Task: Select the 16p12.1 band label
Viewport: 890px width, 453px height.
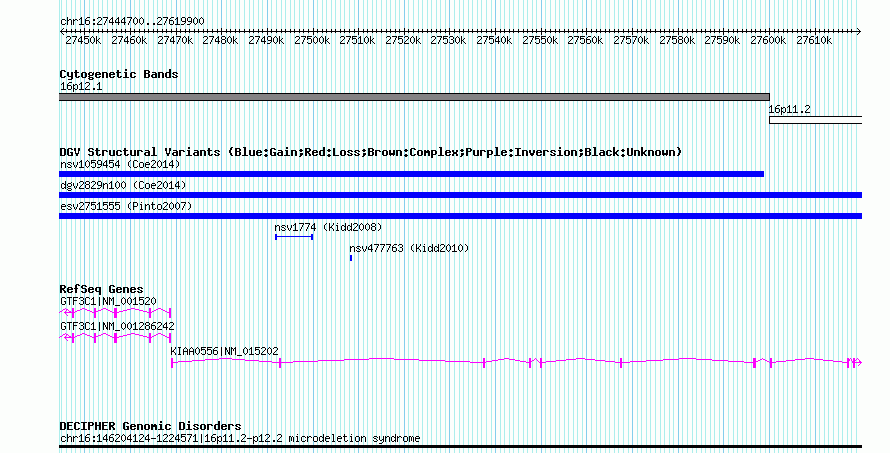Action: (x=81, y=86)
